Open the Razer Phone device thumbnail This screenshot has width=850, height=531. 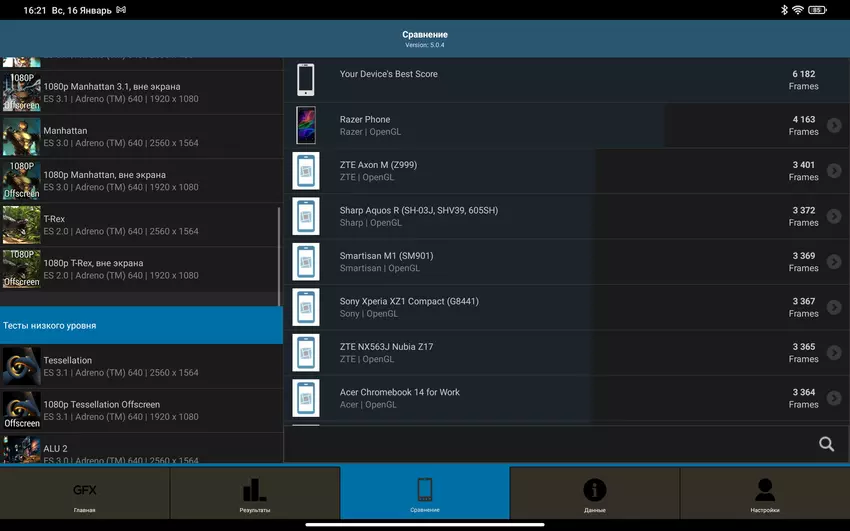click(x=306, y=125)
